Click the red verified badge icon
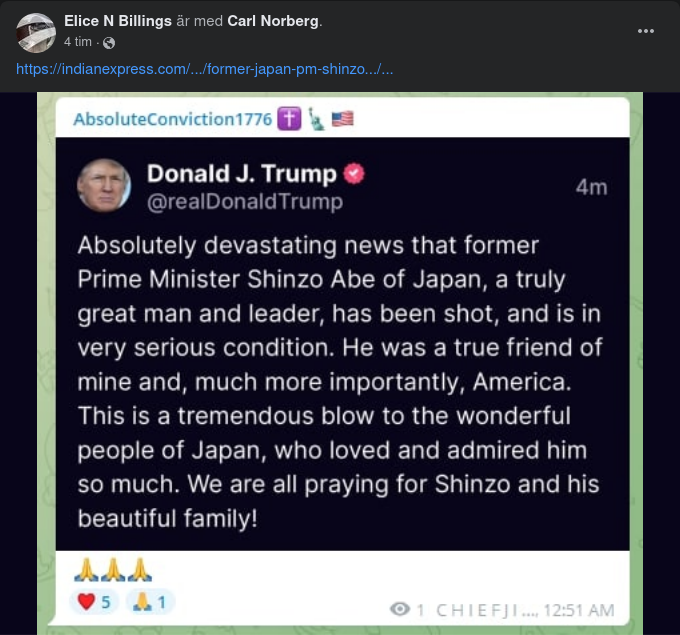This screenshot has height=635, width=680. (354, 174)
